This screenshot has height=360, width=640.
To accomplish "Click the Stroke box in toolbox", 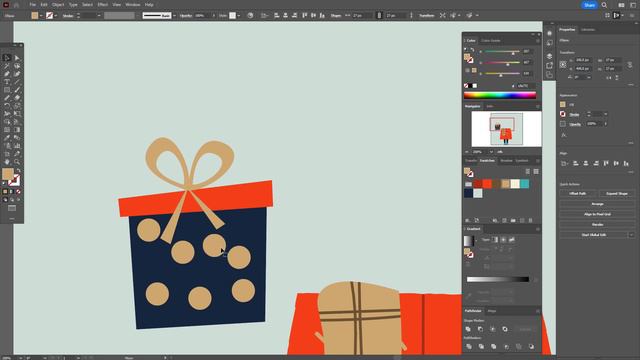I will [14, 180].
